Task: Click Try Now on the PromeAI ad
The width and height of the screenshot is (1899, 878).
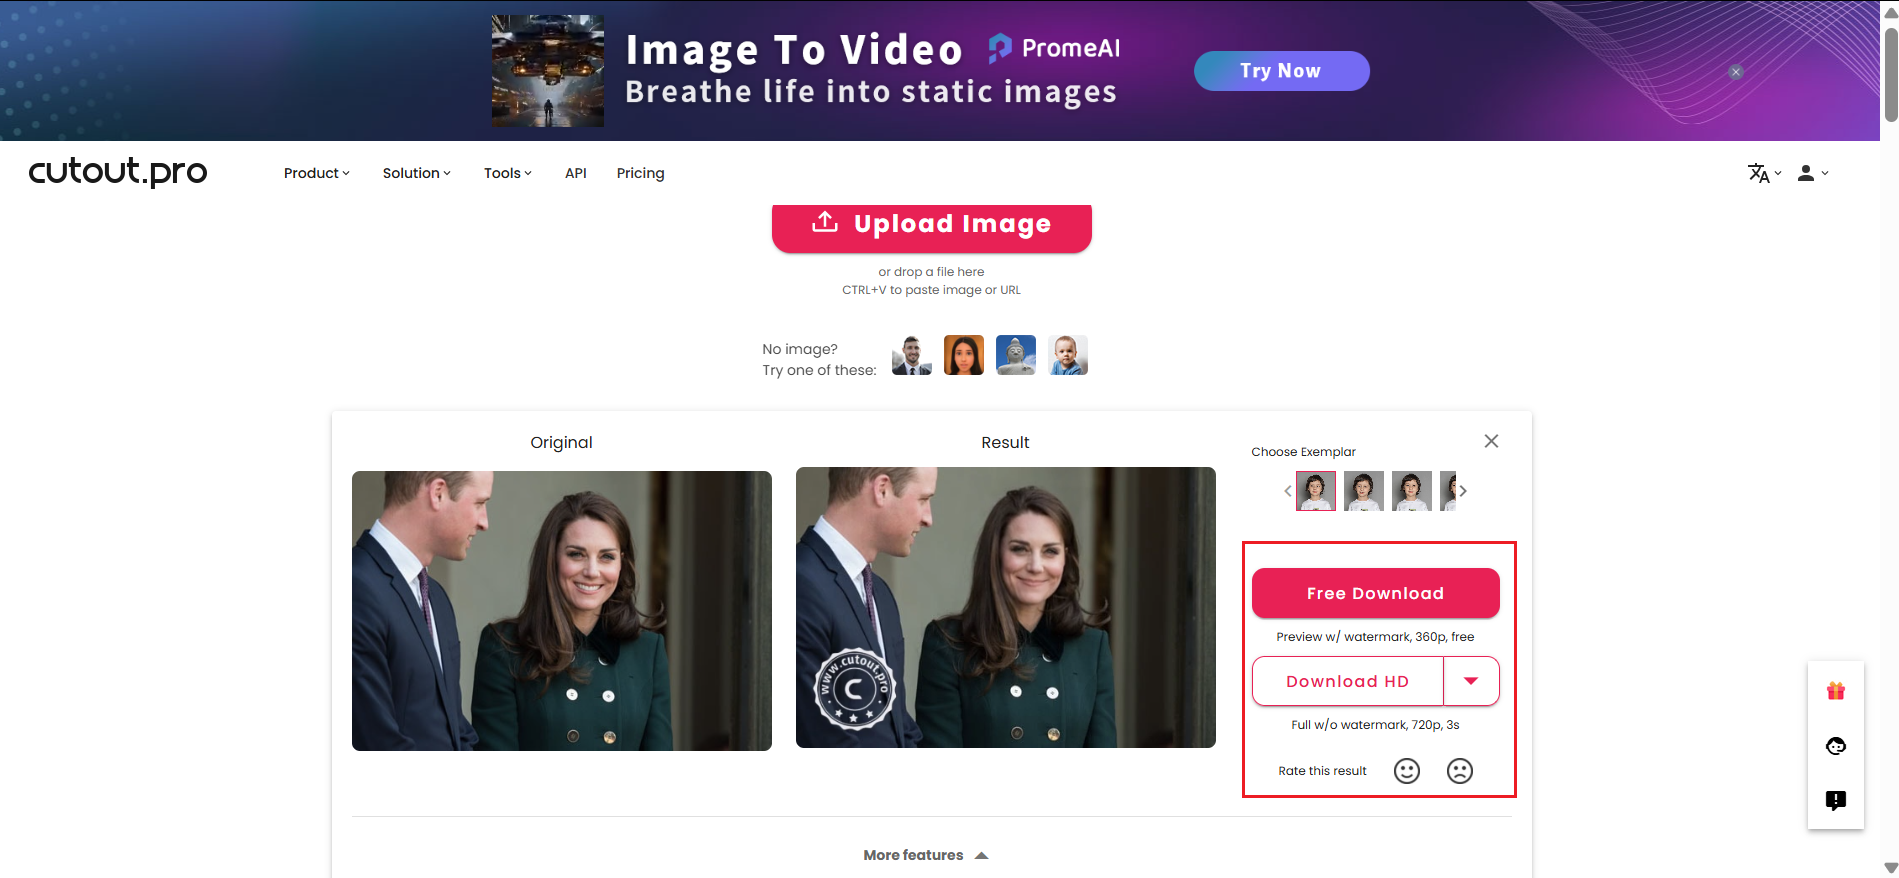Action: (x=1281, y=71)
